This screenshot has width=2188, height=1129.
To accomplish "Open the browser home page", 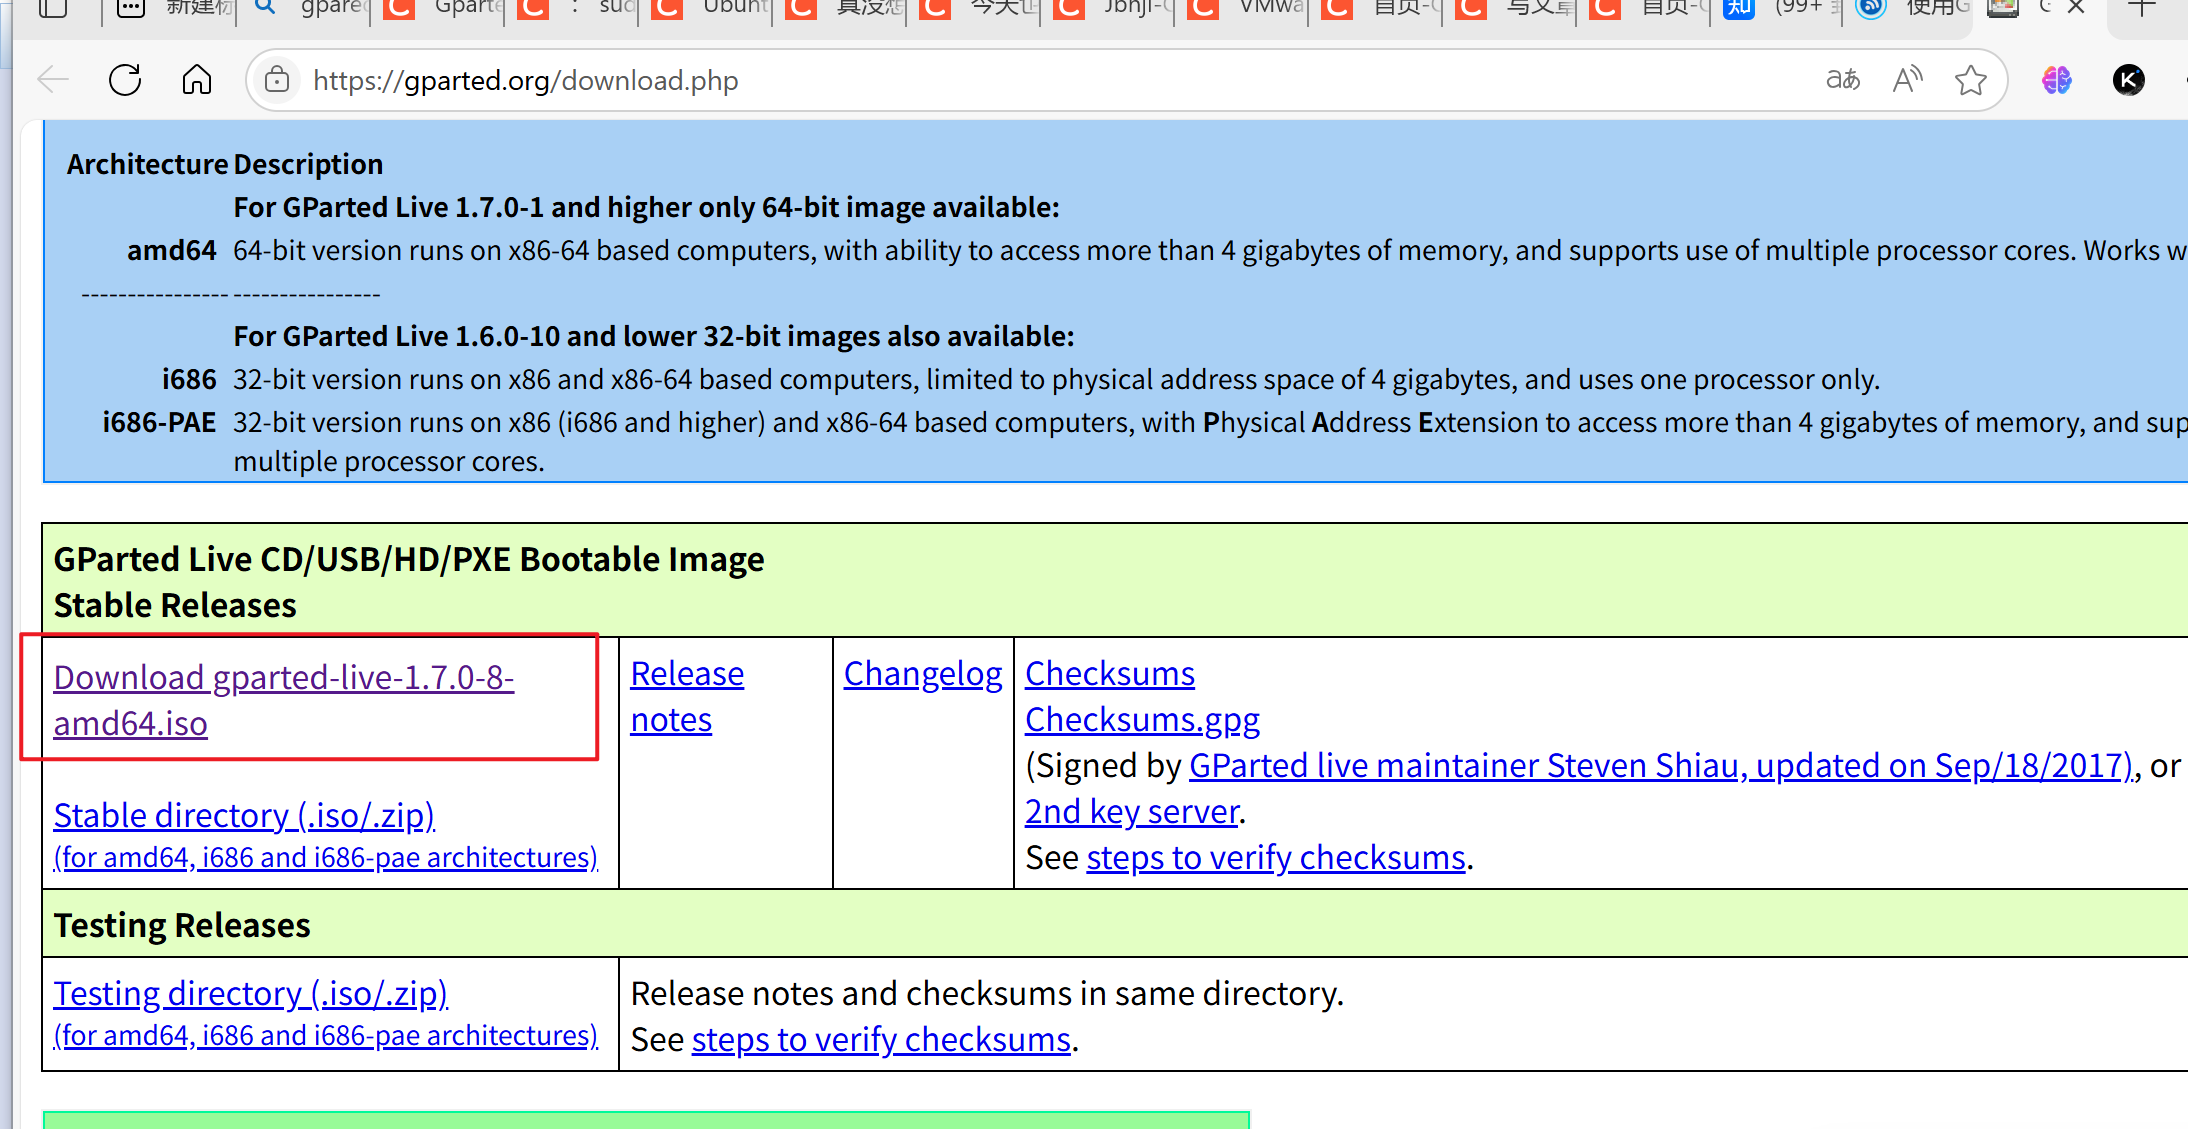I will (x=197, y=80).
